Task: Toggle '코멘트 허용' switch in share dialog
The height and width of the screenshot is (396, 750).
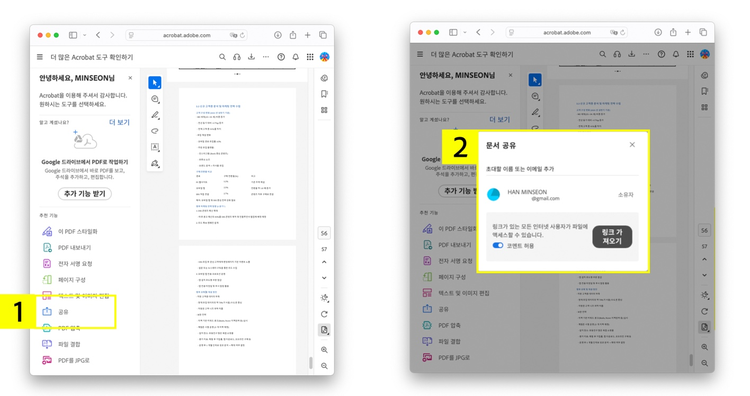Action: pyautogui.click(x=498, y=245)
